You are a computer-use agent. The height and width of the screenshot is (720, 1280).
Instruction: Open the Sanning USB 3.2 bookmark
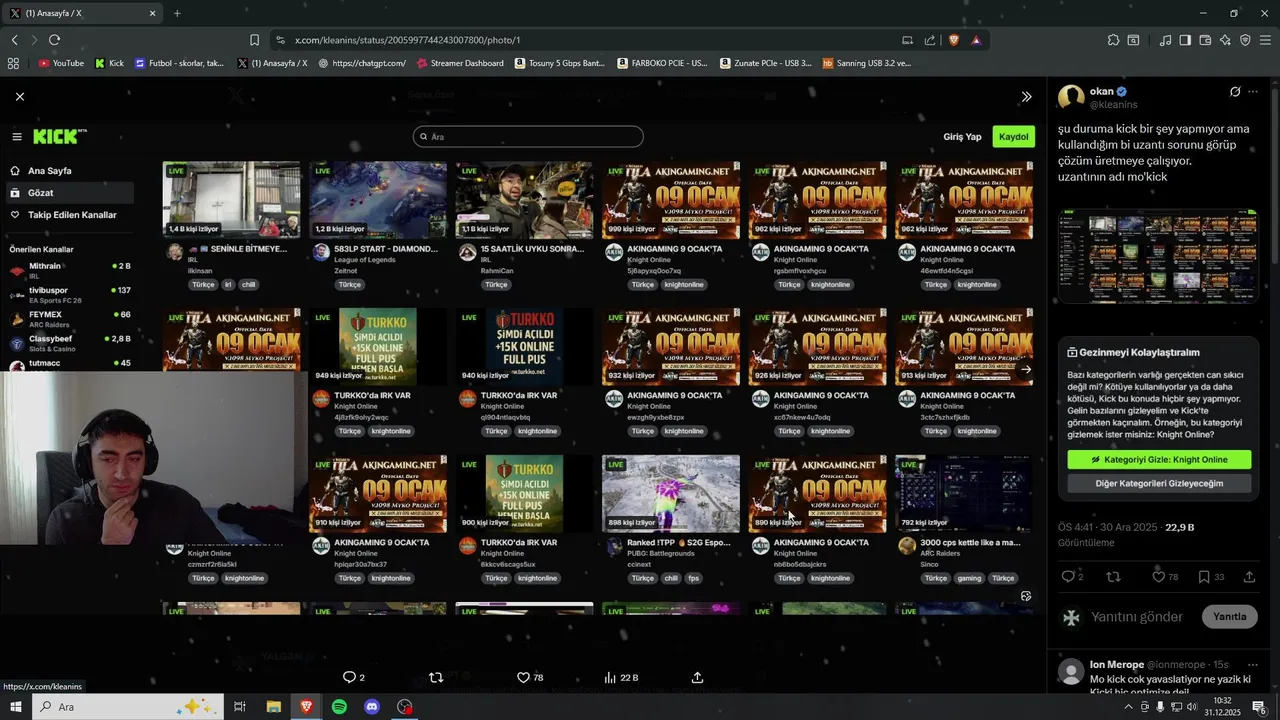tap(867, 63)
